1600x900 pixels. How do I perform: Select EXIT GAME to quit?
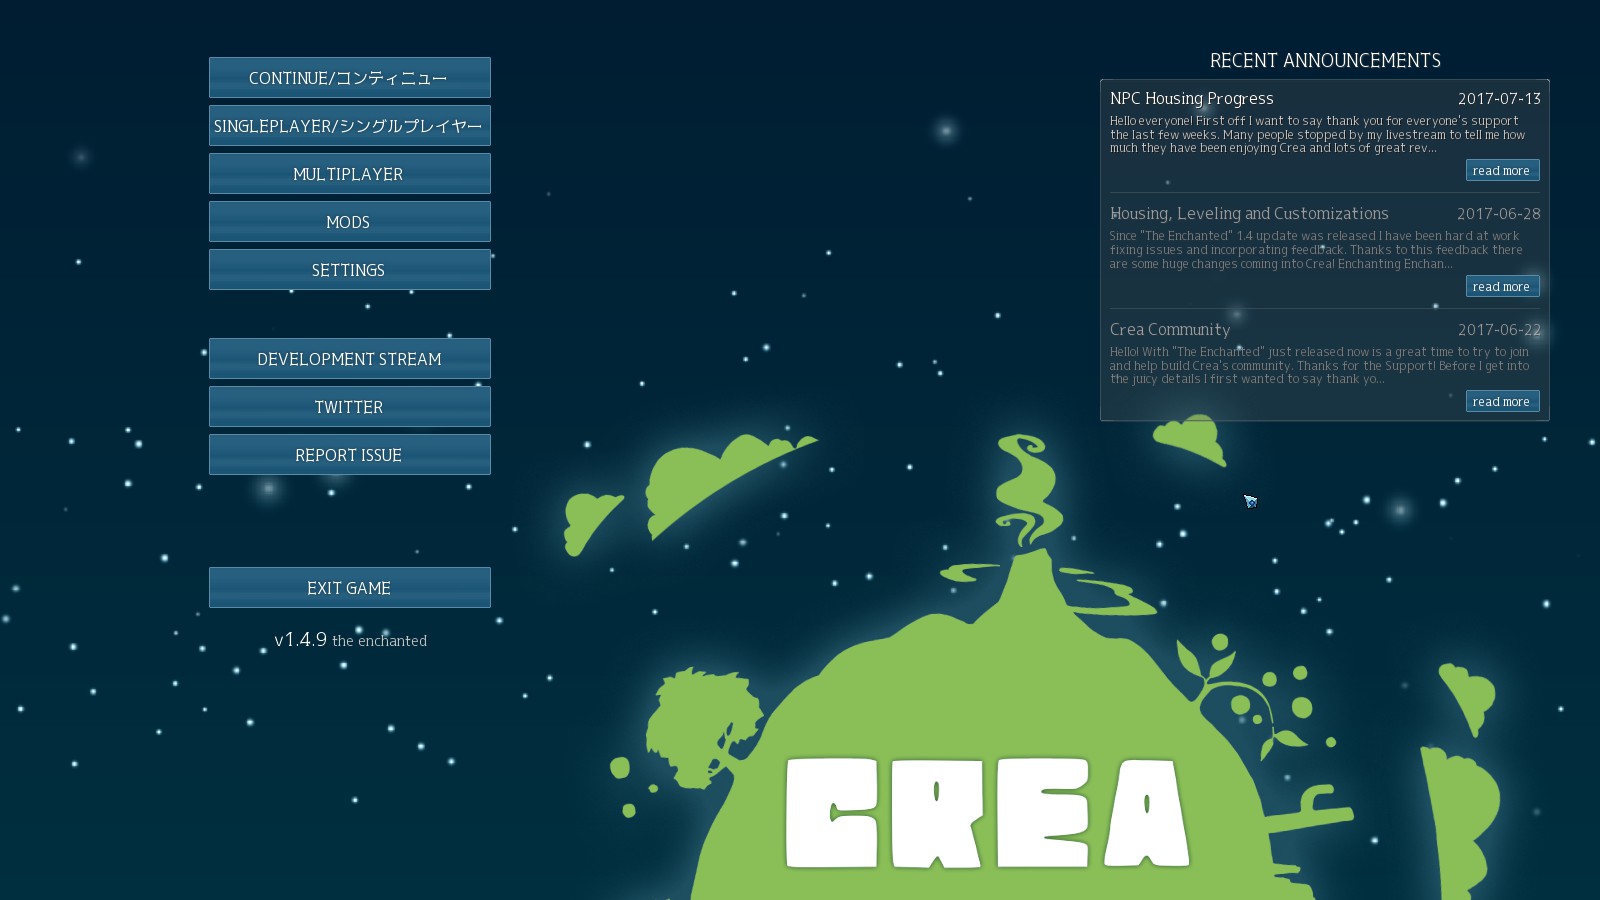tap(349, 587)
